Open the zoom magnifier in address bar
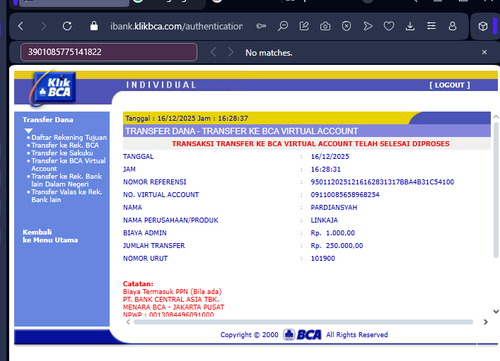This screenshot has width=500, height=361. click(283, 26)
